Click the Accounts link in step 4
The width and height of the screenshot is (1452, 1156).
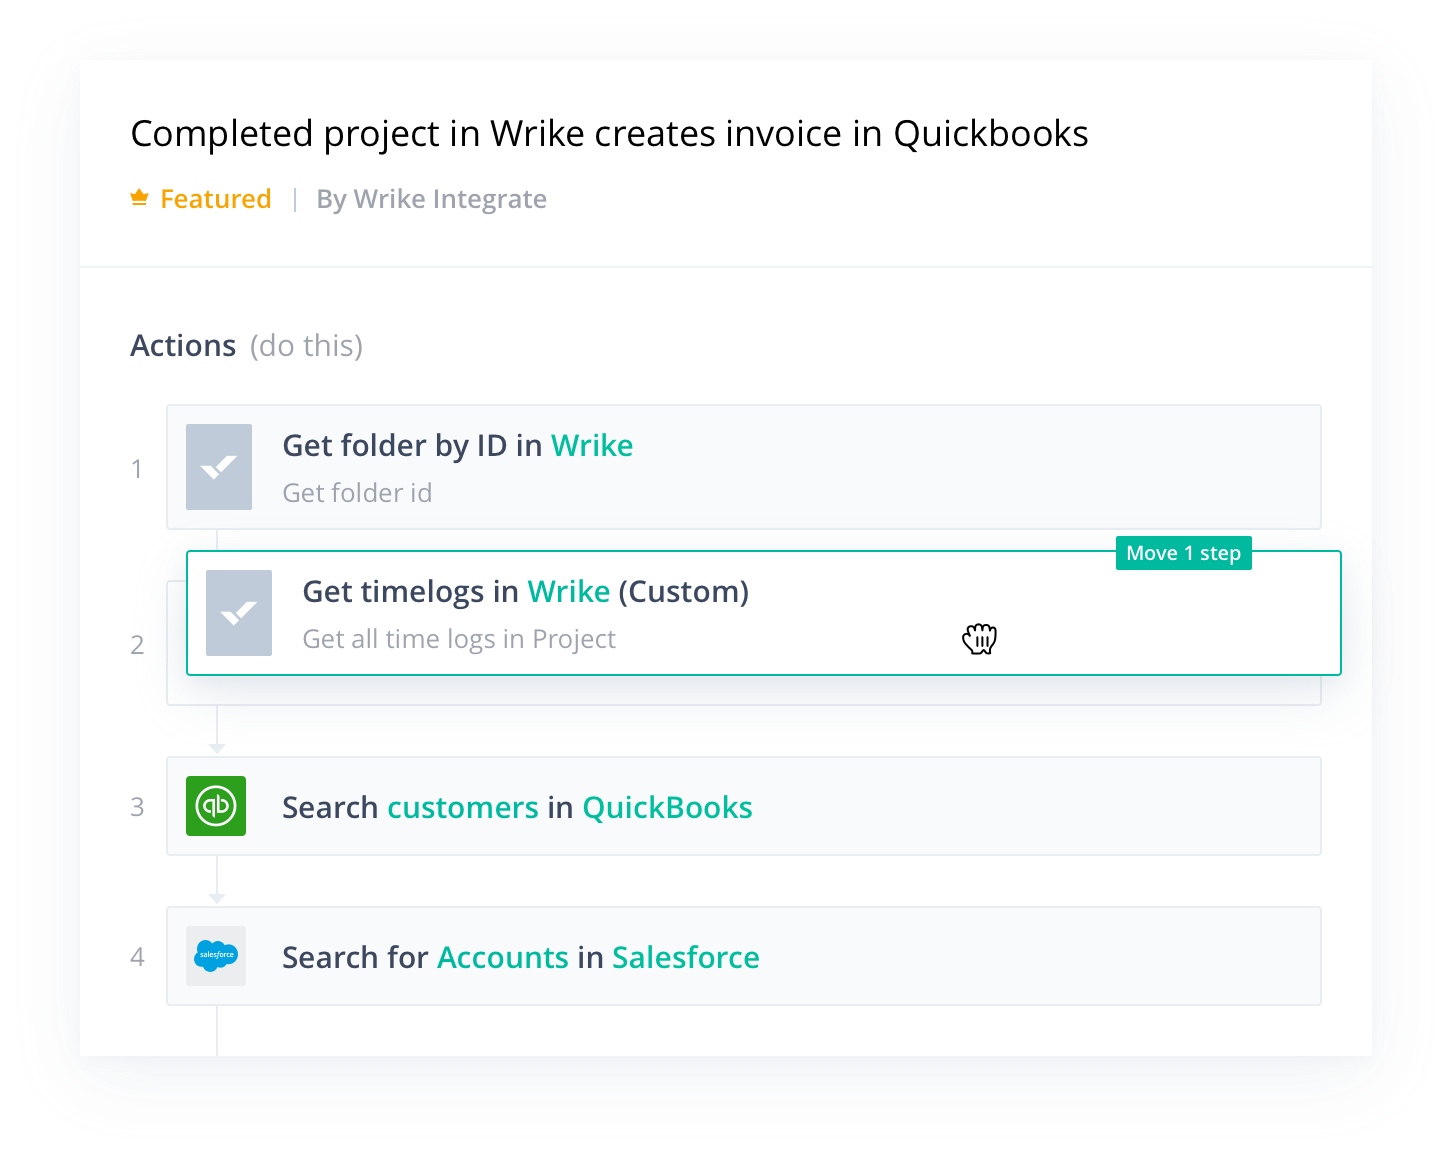pyautogui.click(x=503, y=958)
